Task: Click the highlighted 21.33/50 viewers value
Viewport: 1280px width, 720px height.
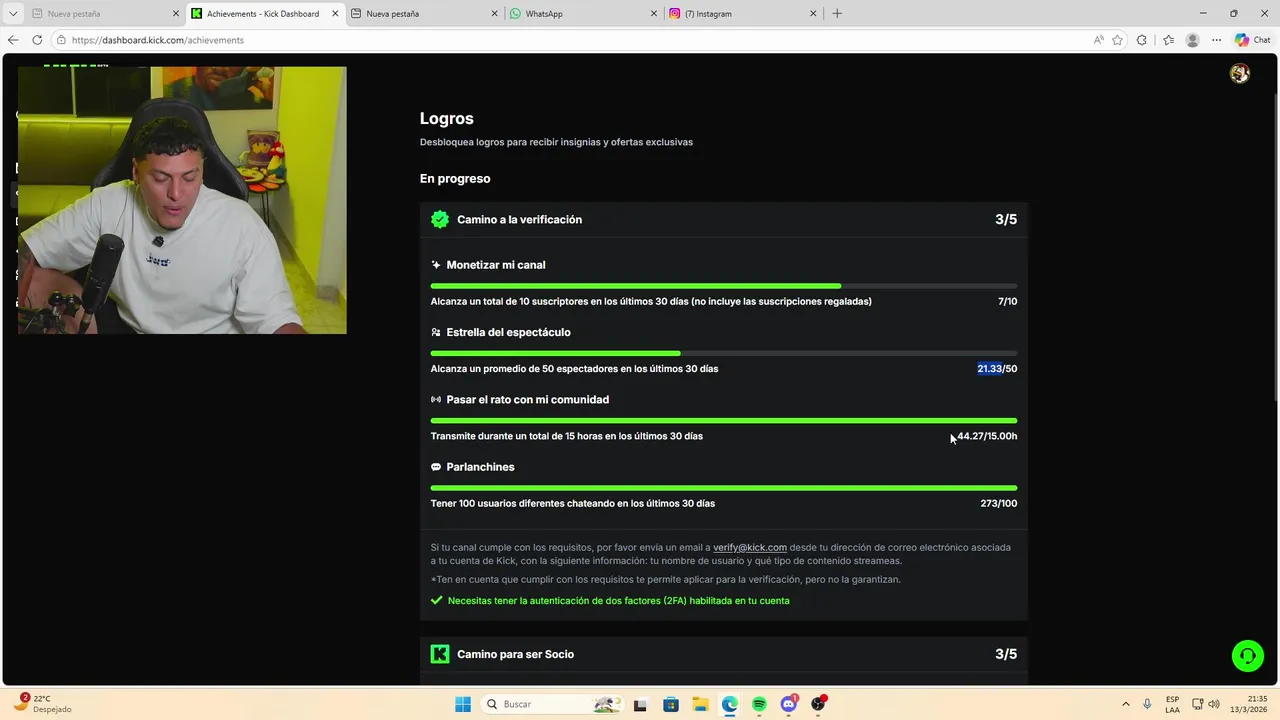Action: (997, 369)
